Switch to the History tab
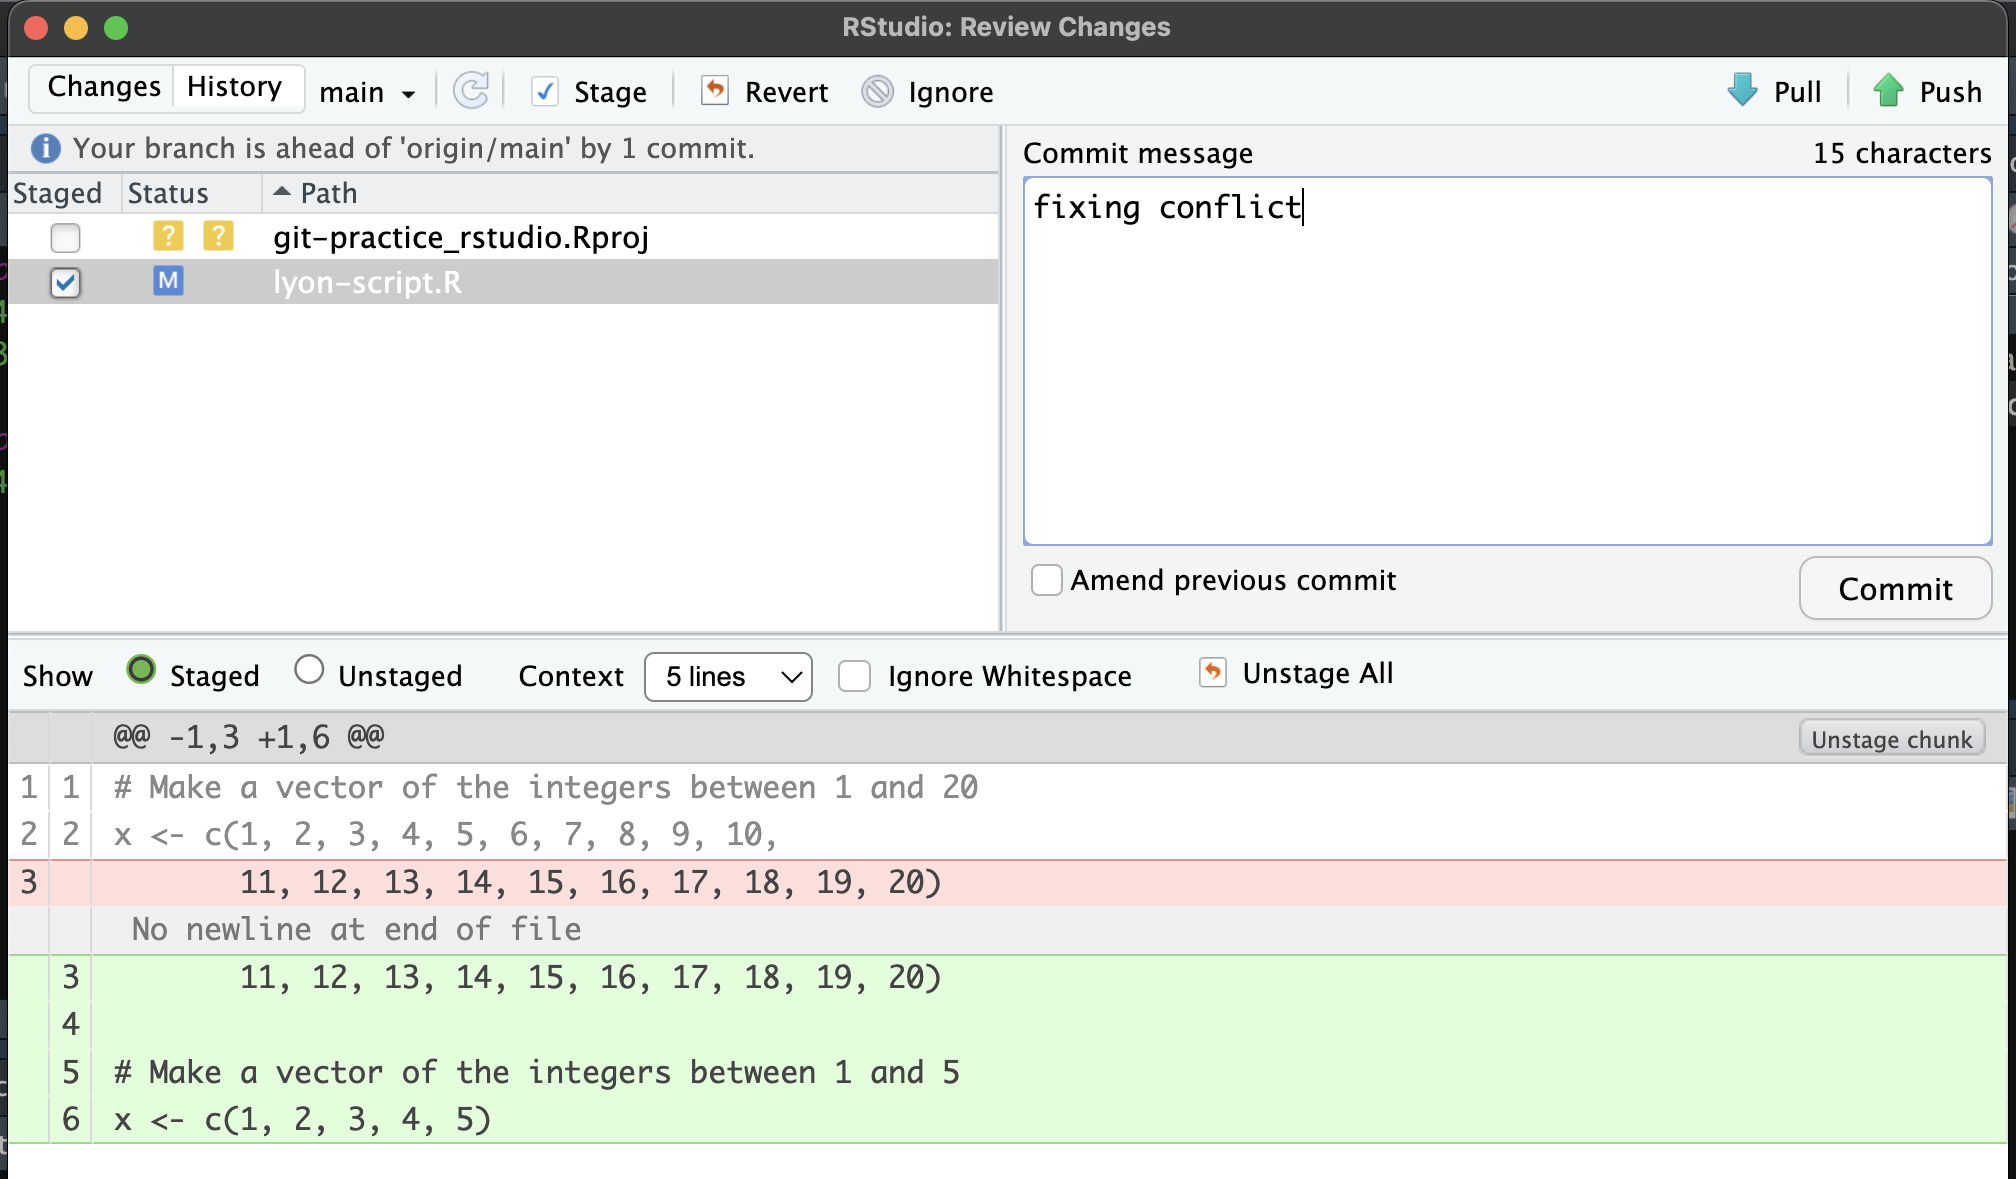The image size is (2016, 1179). (232, 86)
